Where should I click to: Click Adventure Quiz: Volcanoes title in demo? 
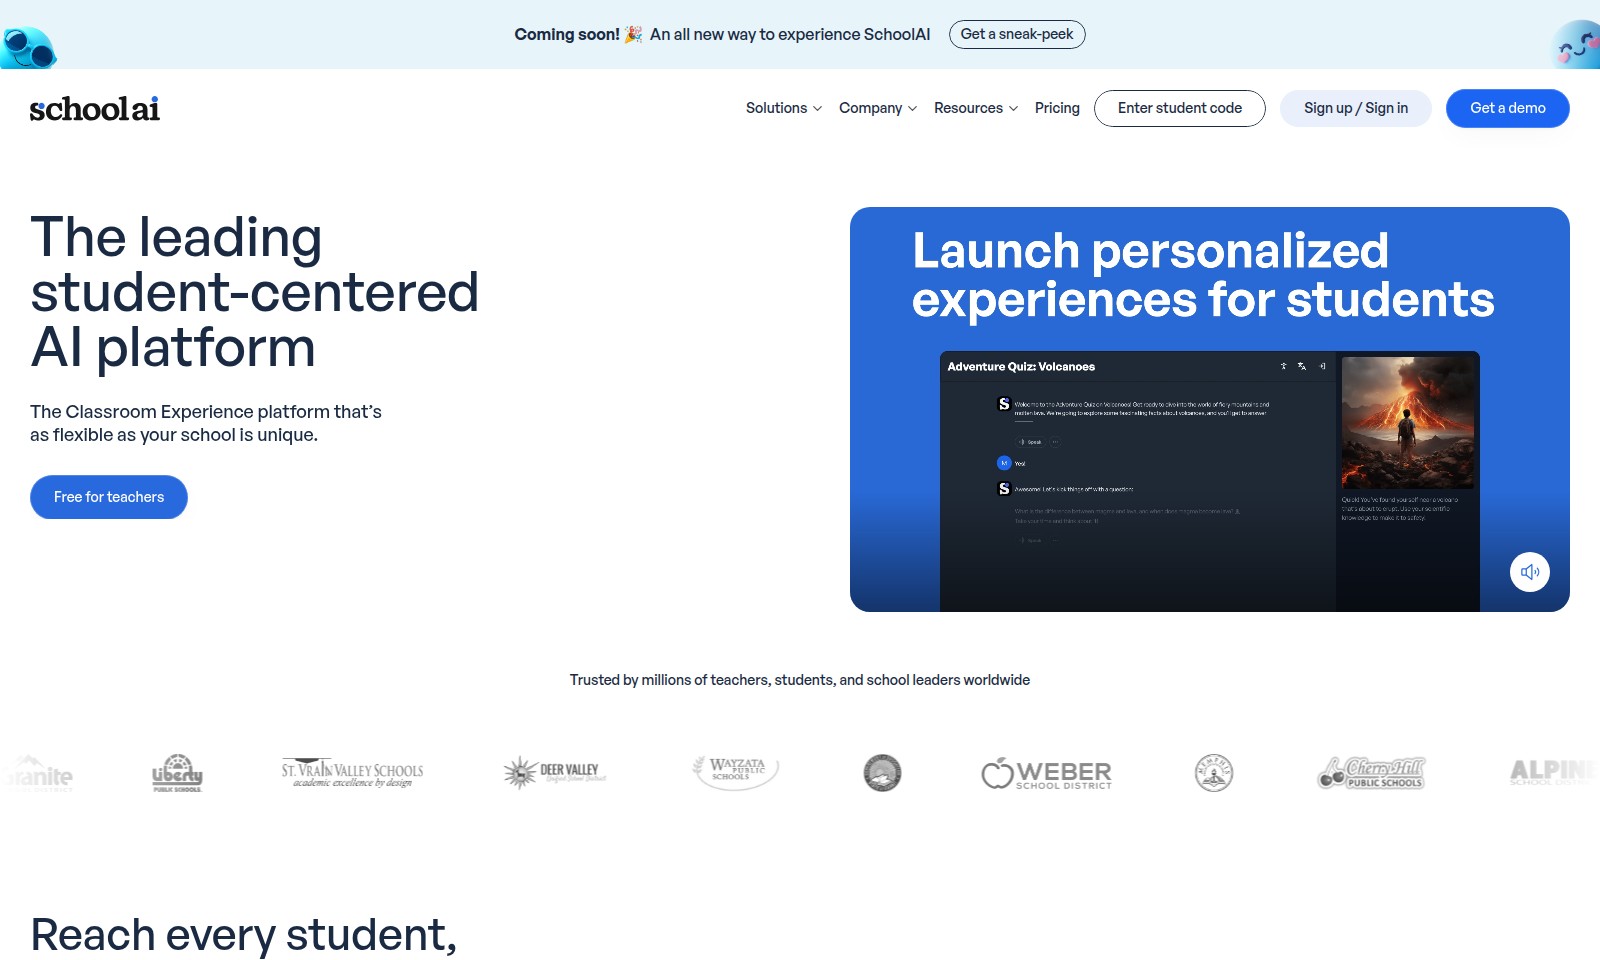pyautogui.click(x=1021, y=367)
